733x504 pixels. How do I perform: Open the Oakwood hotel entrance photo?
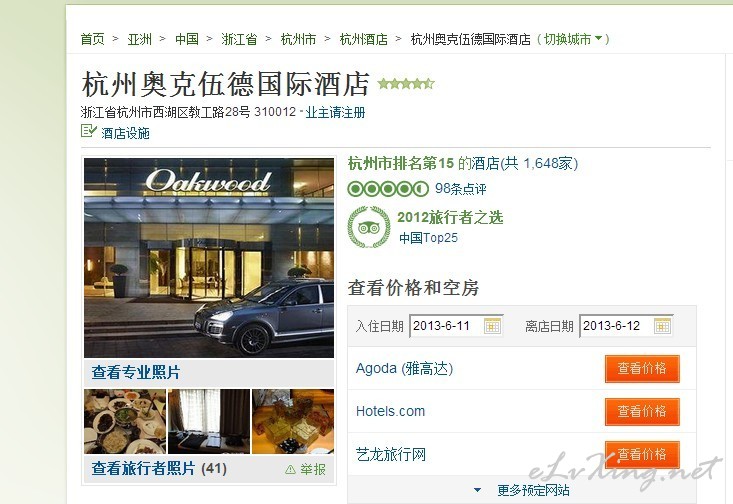tap(209, 258)
